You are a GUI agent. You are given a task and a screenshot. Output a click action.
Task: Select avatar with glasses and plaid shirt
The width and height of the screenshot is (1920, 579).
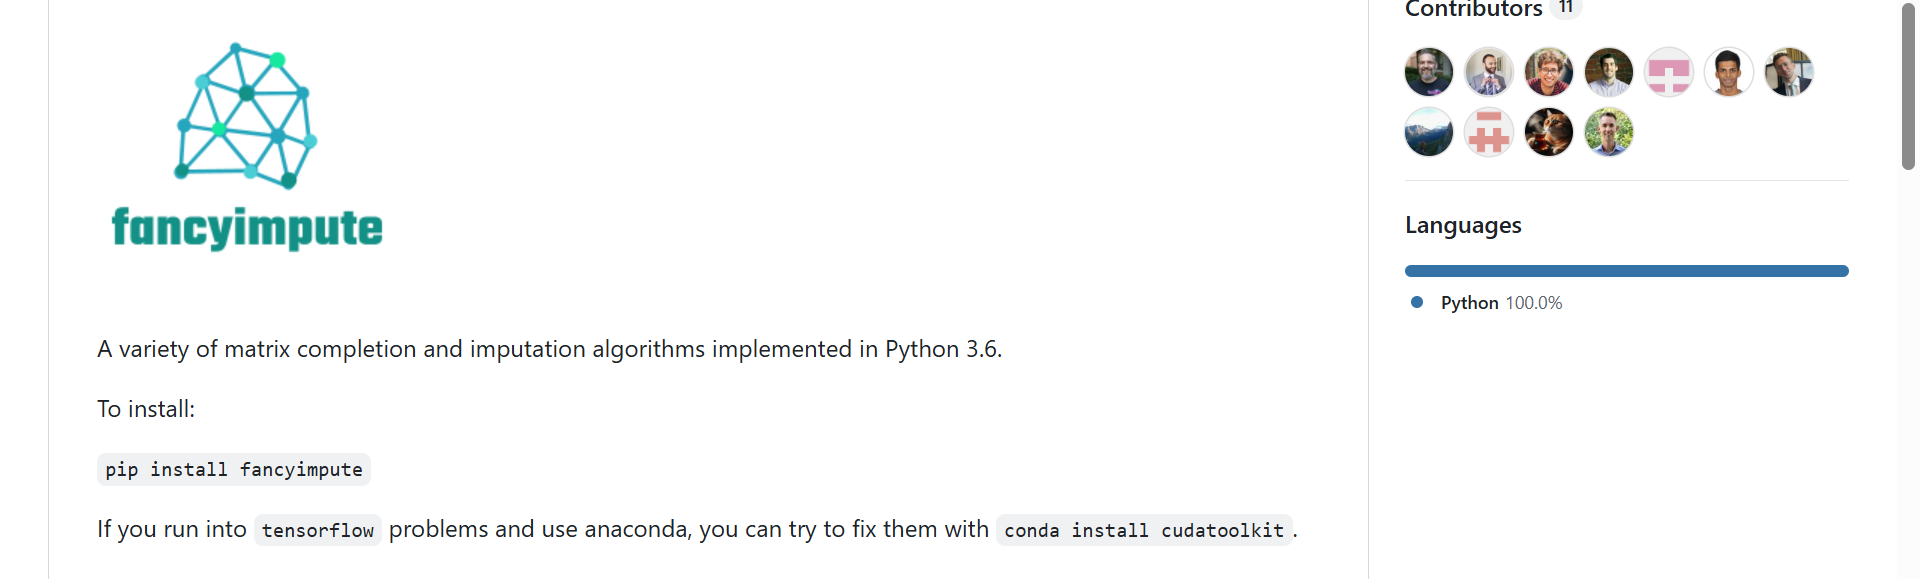pyautogui.click(x=1549, y=72)
